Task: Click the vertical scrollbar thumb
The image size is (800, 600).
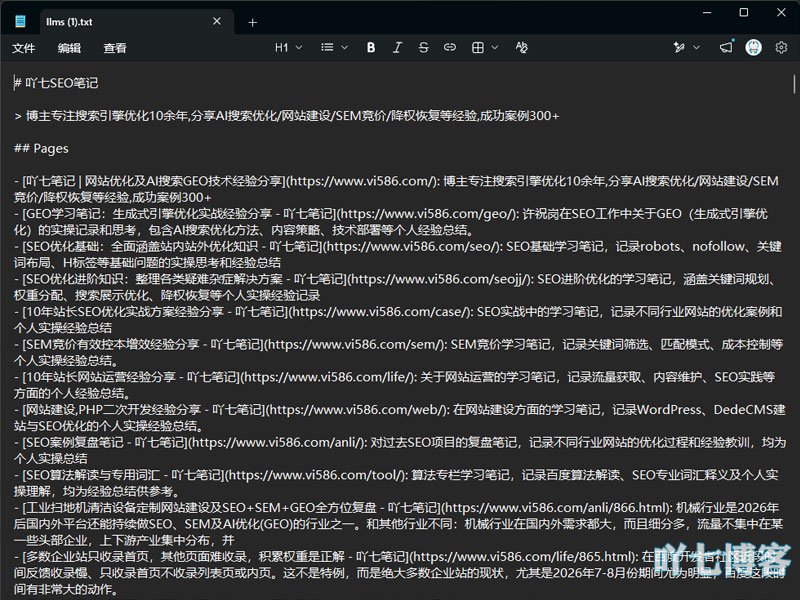Action: [x=794, y=84]
